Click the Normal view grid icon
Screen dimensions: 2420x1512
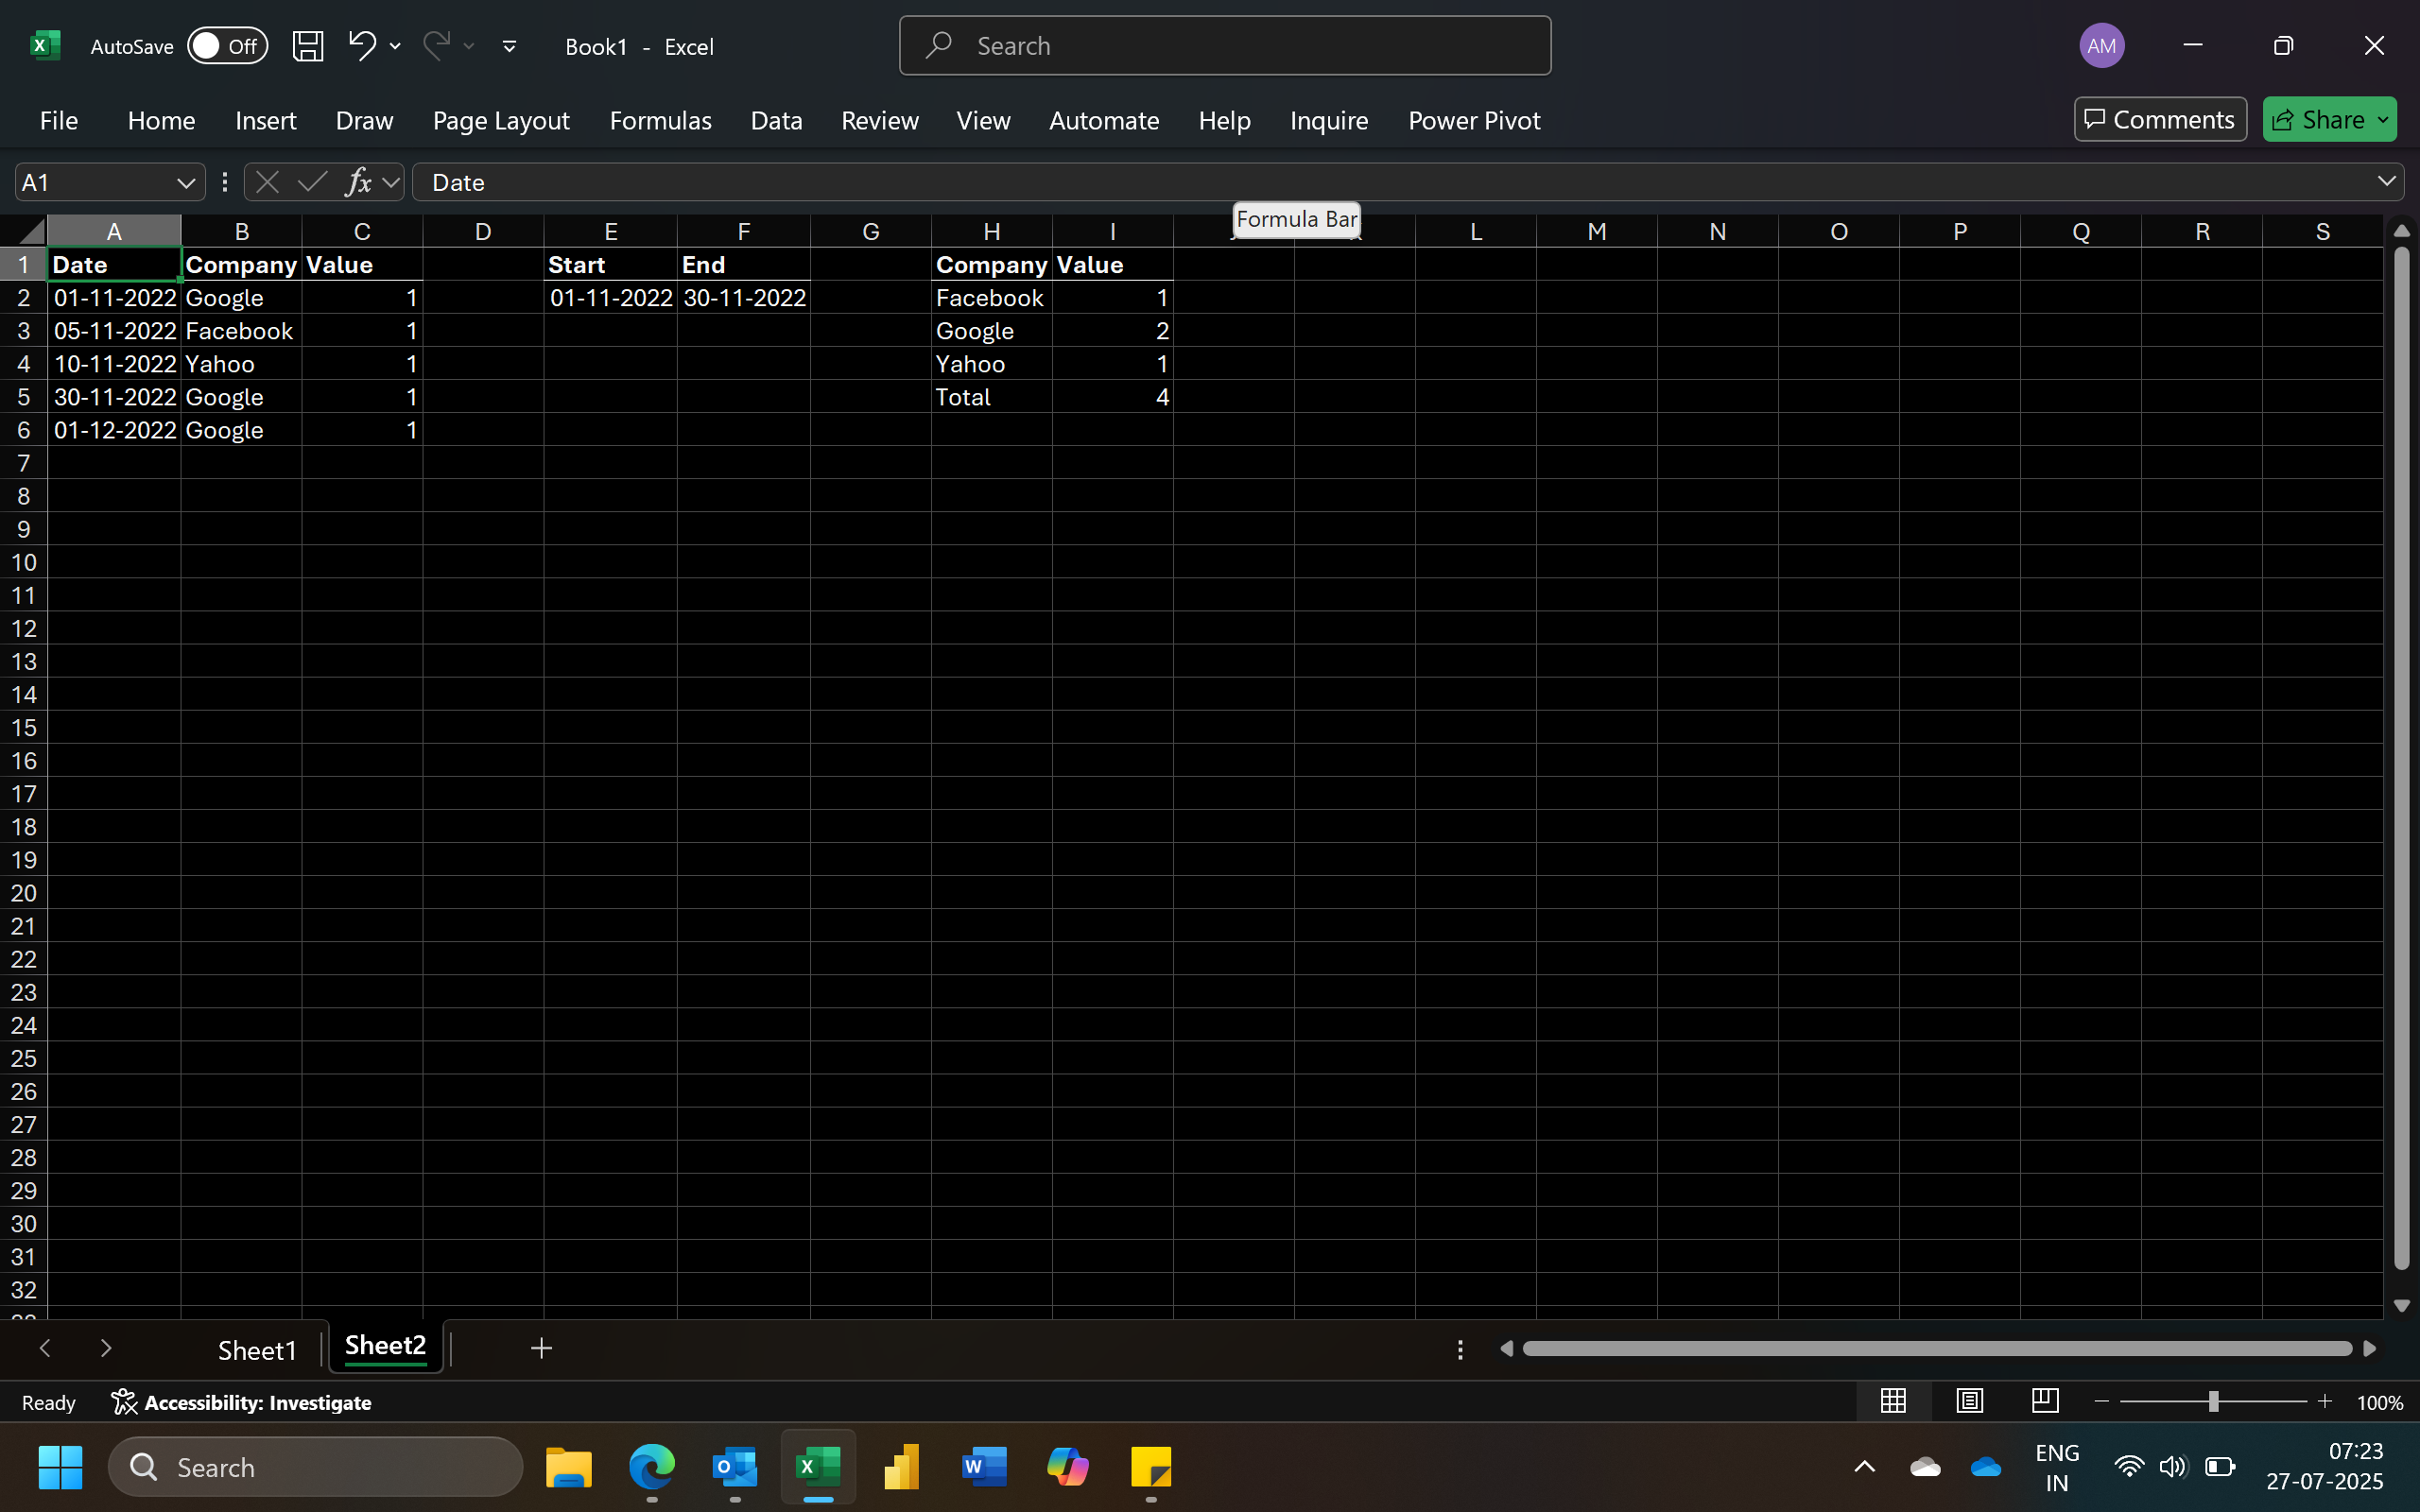coord(1892,1401)
